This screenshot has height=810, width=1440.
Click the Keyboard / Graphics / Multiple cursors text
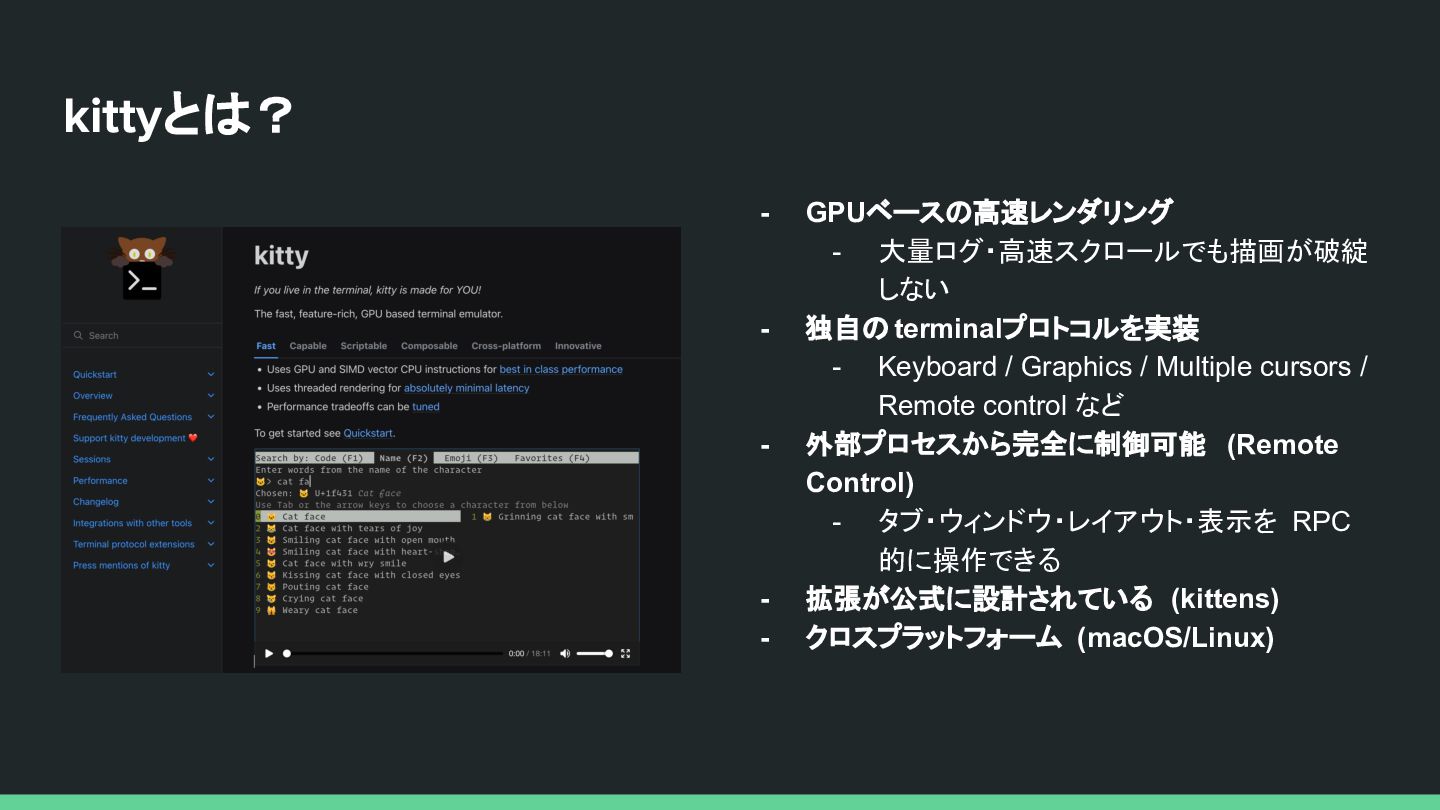[x=1123, y=367]
